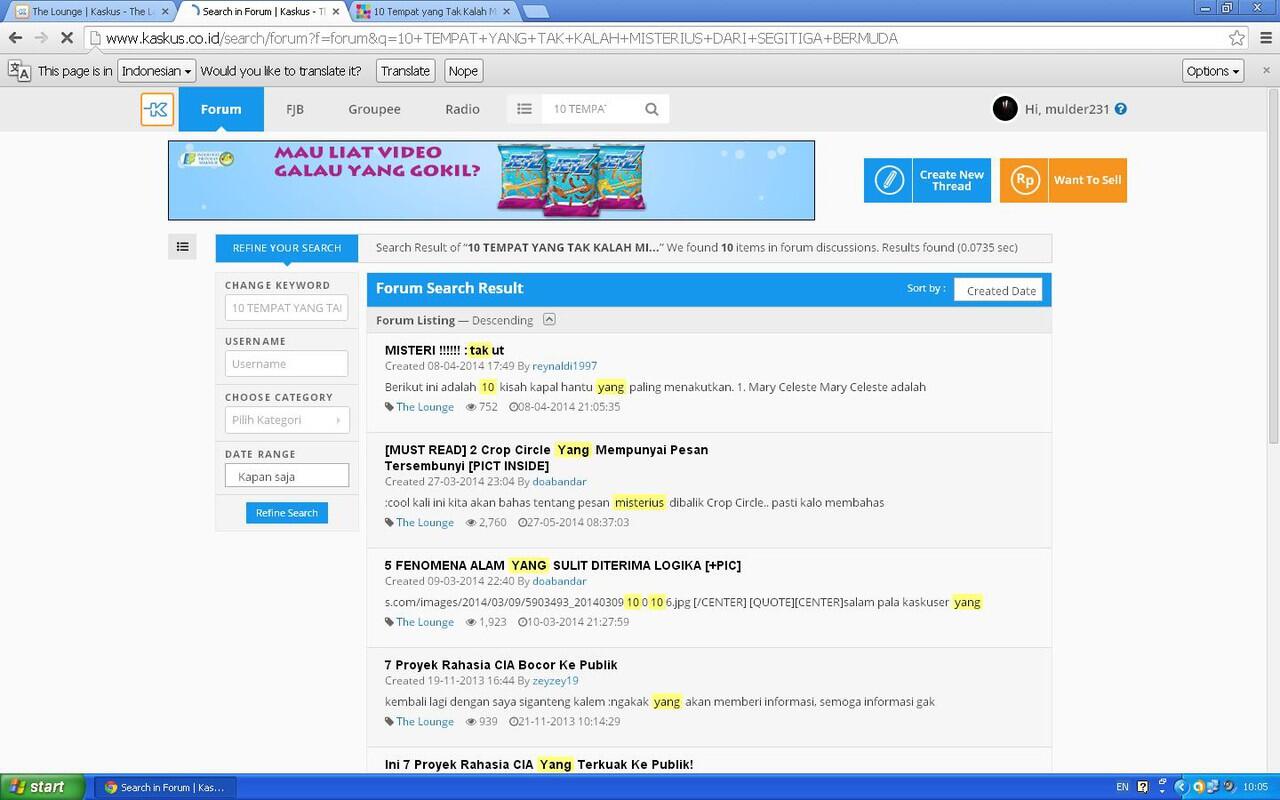Open the new tab button
Screen dimensions: 1280x800
pos(535,12)
